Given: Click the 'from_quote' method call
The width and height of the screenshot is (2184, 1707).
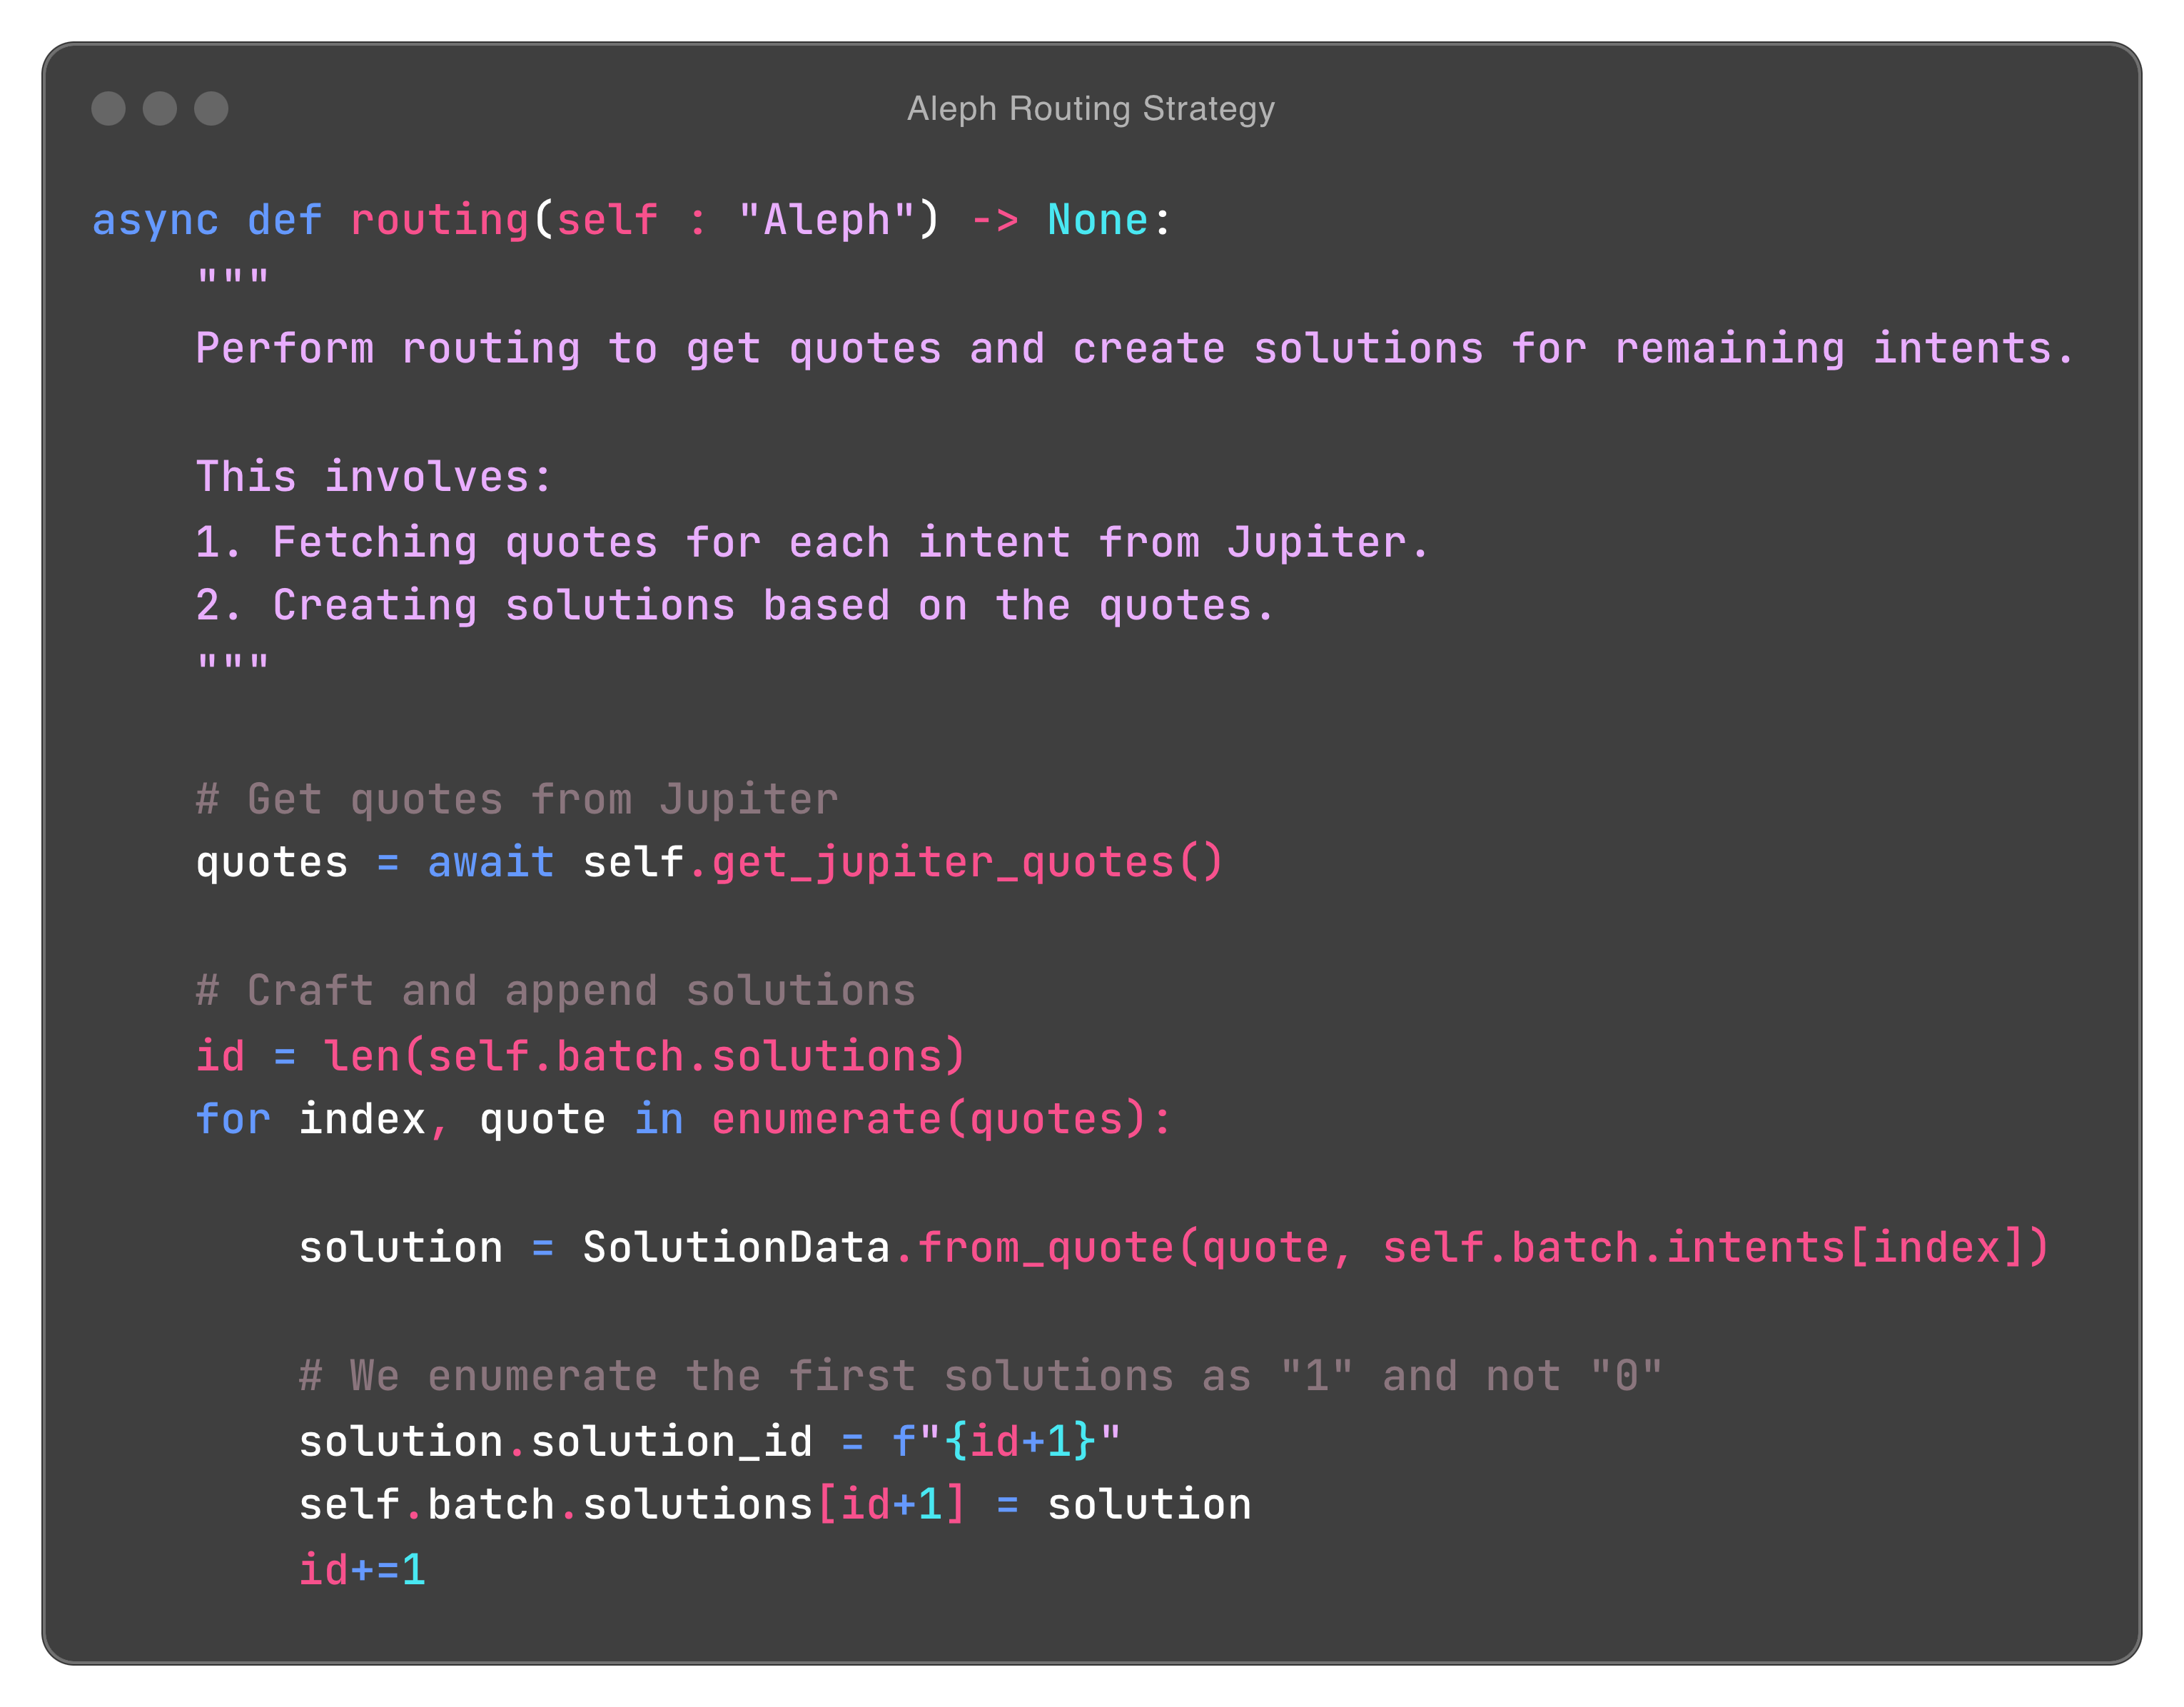Looking at the screenshot, I should 1046,1247.
